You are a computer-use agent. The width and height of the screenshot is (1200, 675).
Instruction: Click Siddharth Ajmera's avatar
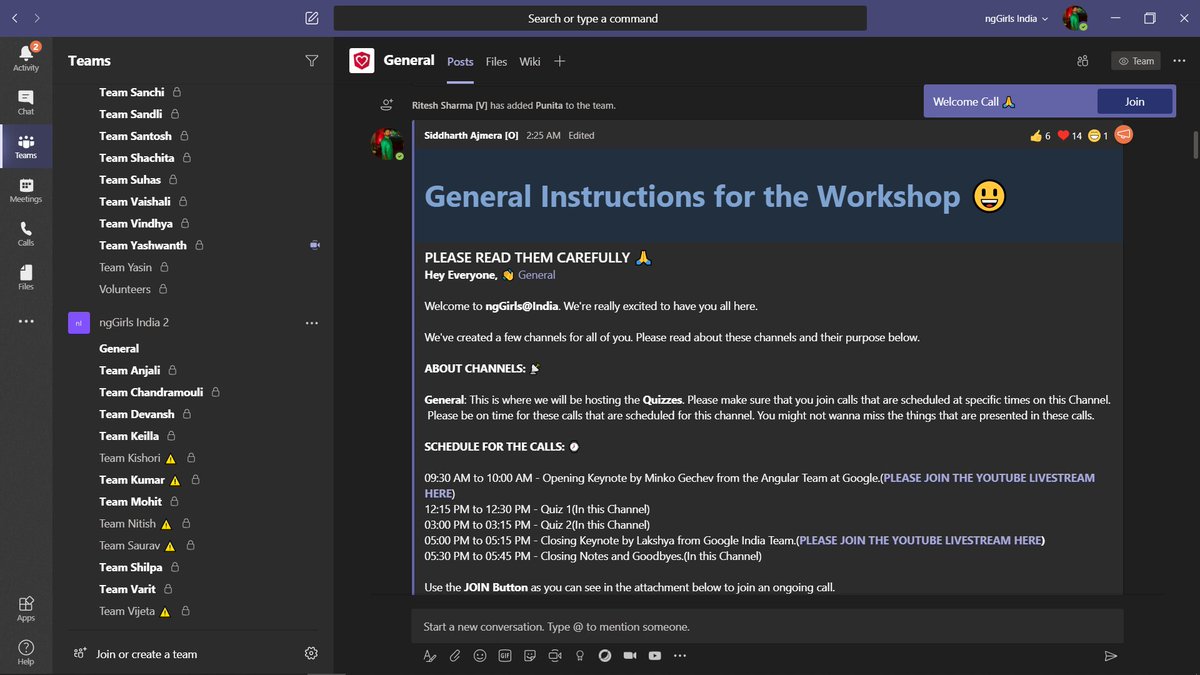tap(387, 144)
